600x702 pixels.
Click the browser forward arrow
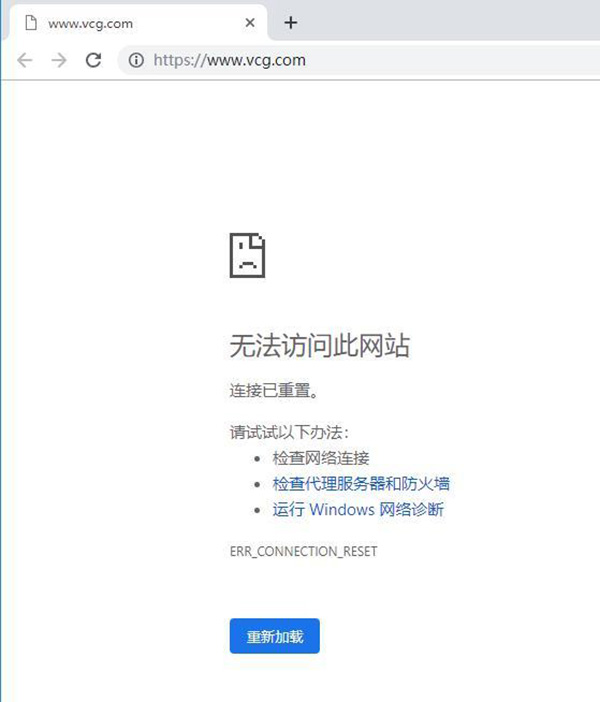[x=59, y=60]
